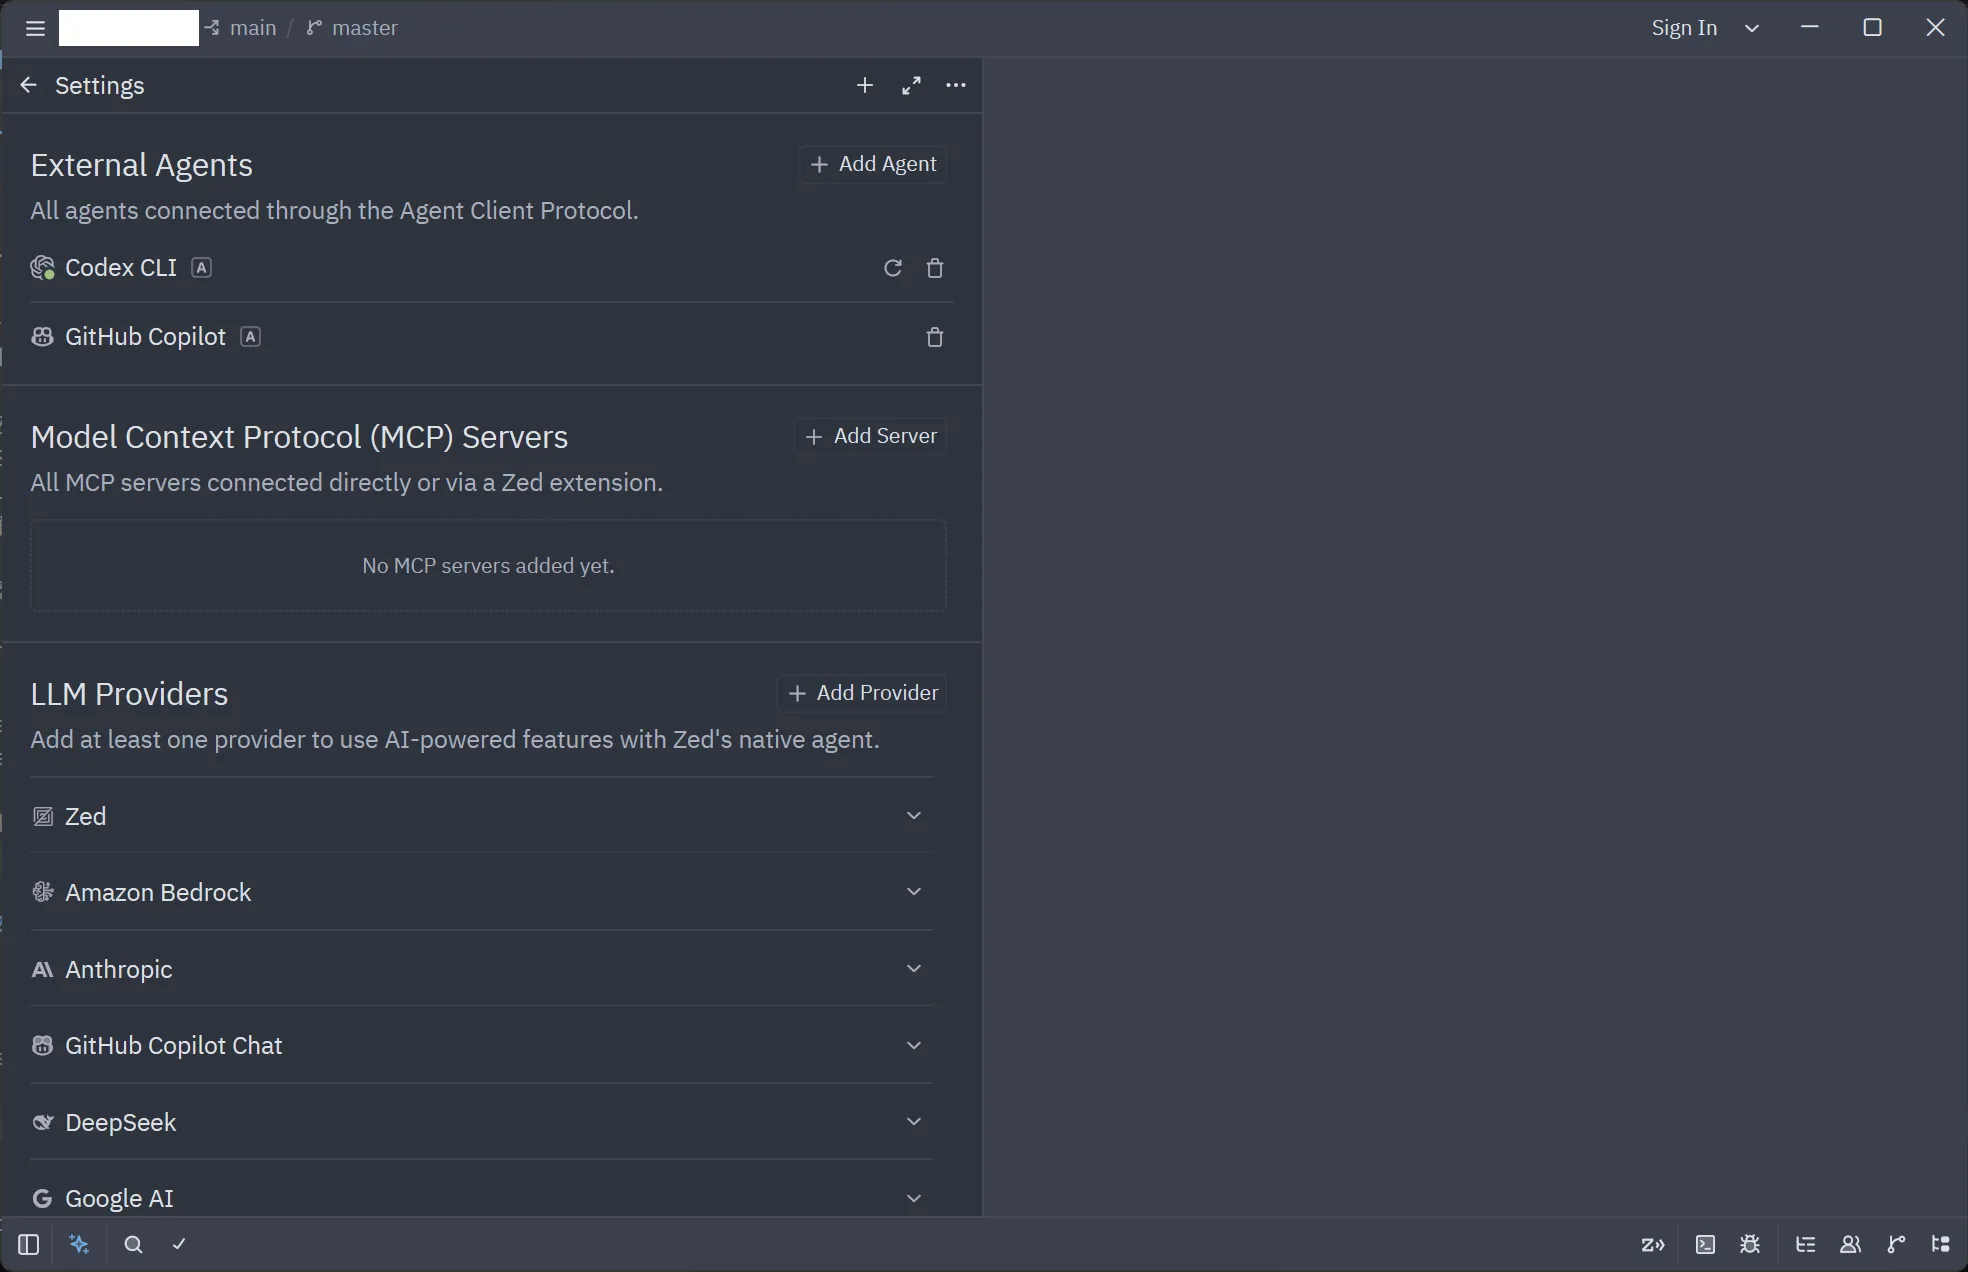Click the GitHub Copilot agent icon
1968x1272 pixels.
coord(42,337)
